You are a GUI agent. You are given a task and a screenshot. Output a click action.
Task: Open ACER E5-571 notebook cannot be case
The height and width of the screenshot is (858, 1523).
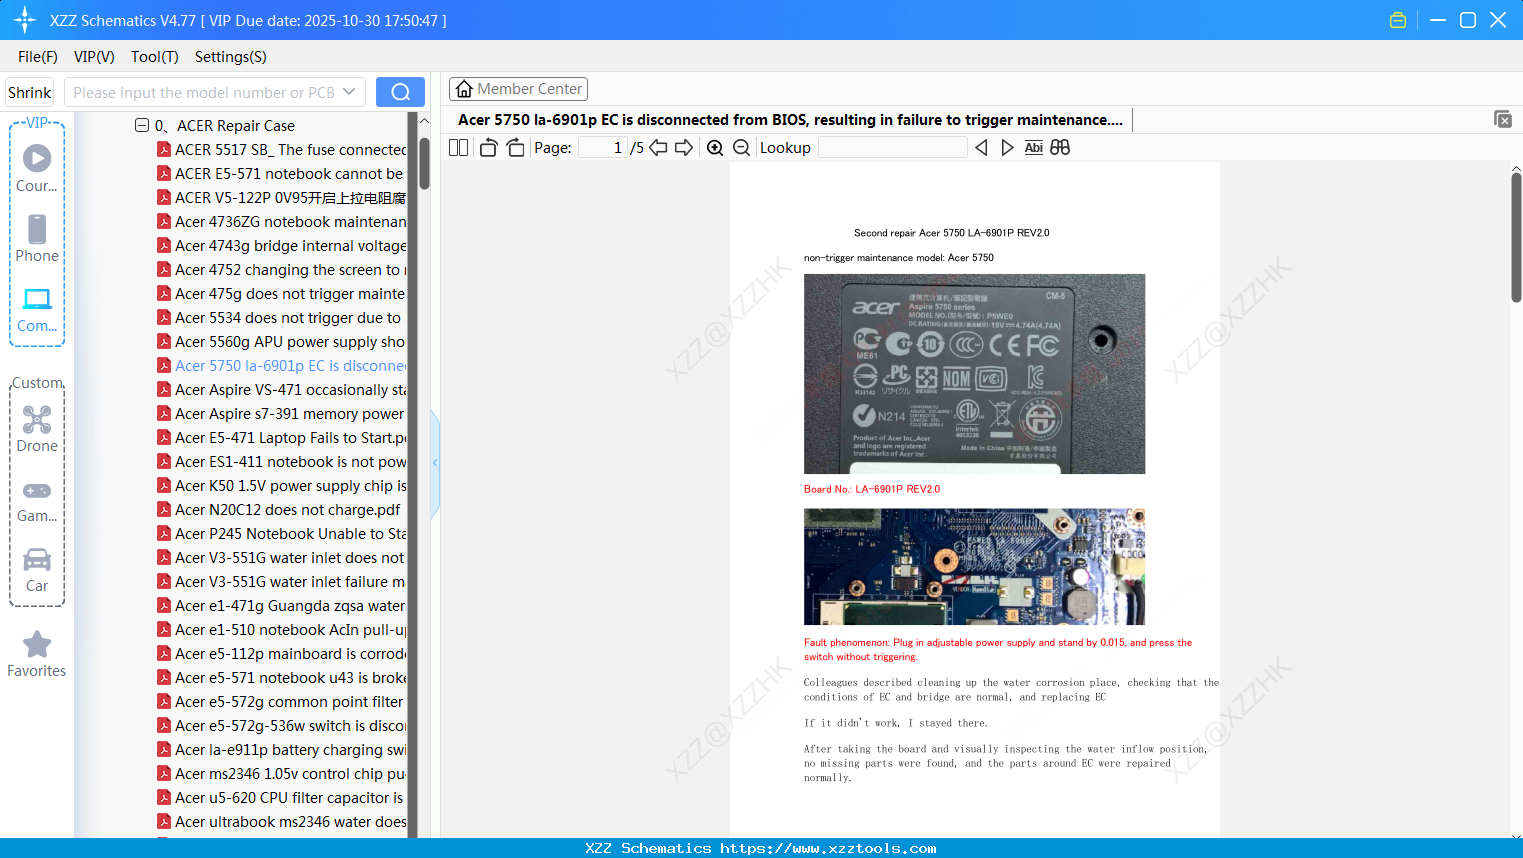coord(282,173)
